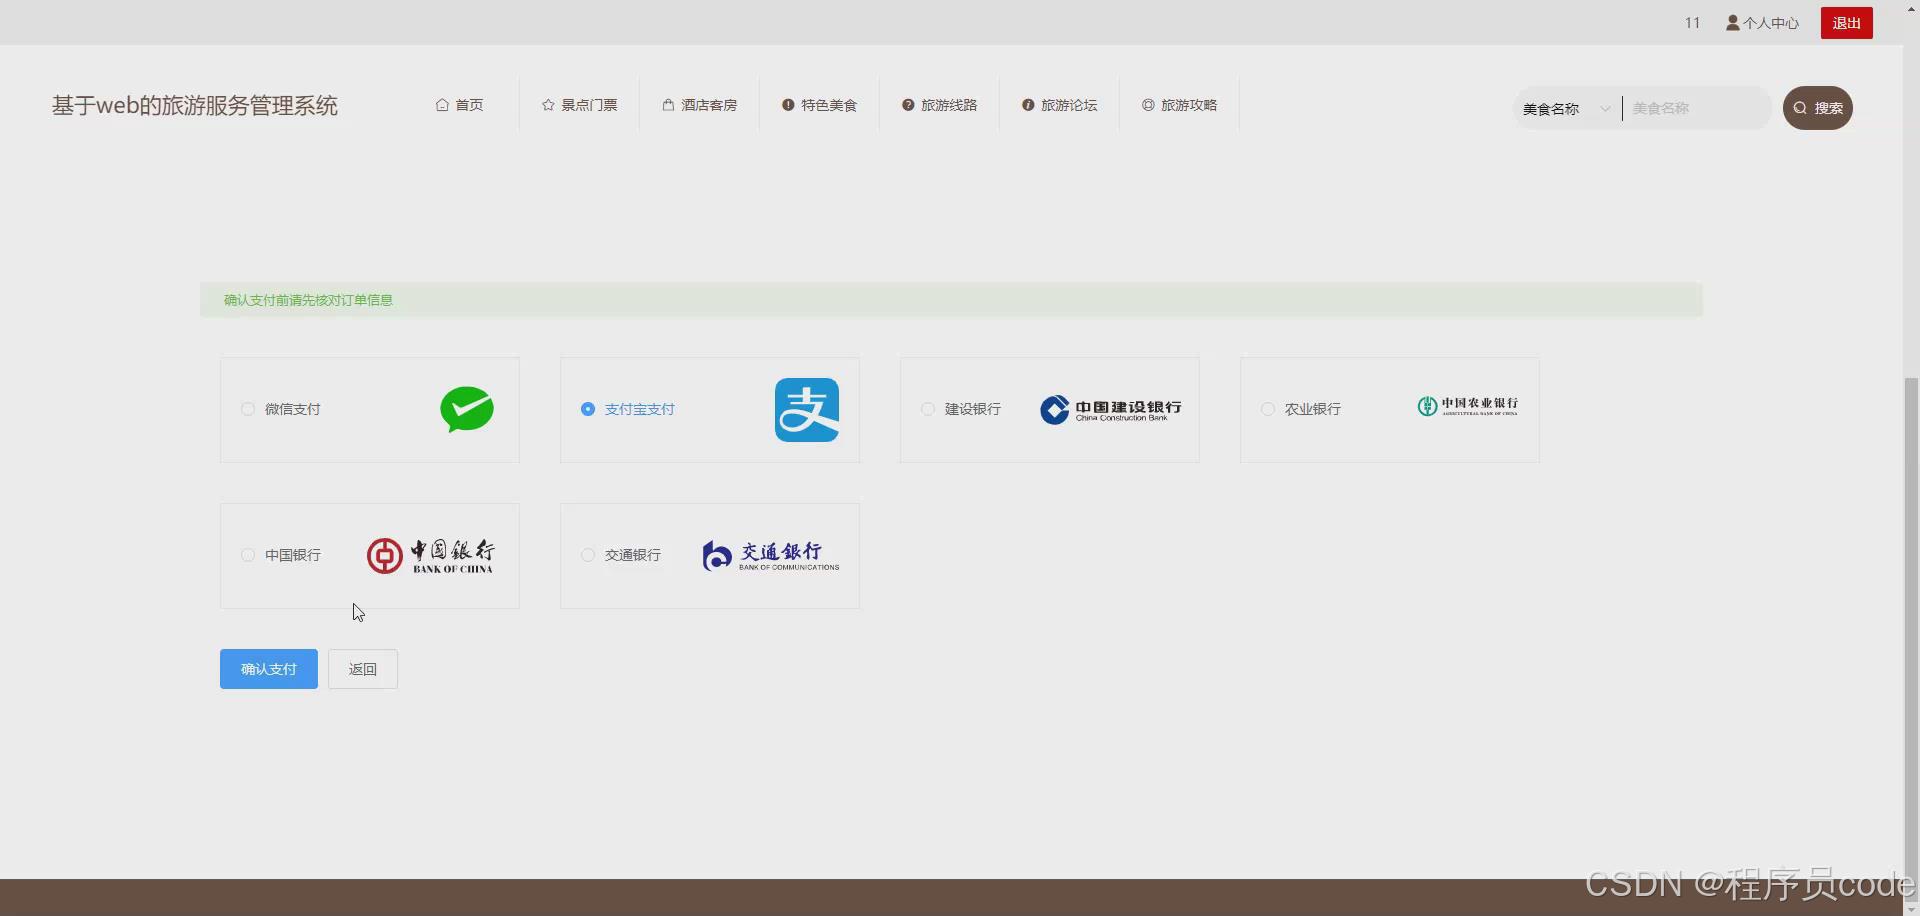The height and width of the screenshot is (916, 1920).
Task: Click the WeChat Pay green logo
Action: pyautogui.click(x=467, y=409)
